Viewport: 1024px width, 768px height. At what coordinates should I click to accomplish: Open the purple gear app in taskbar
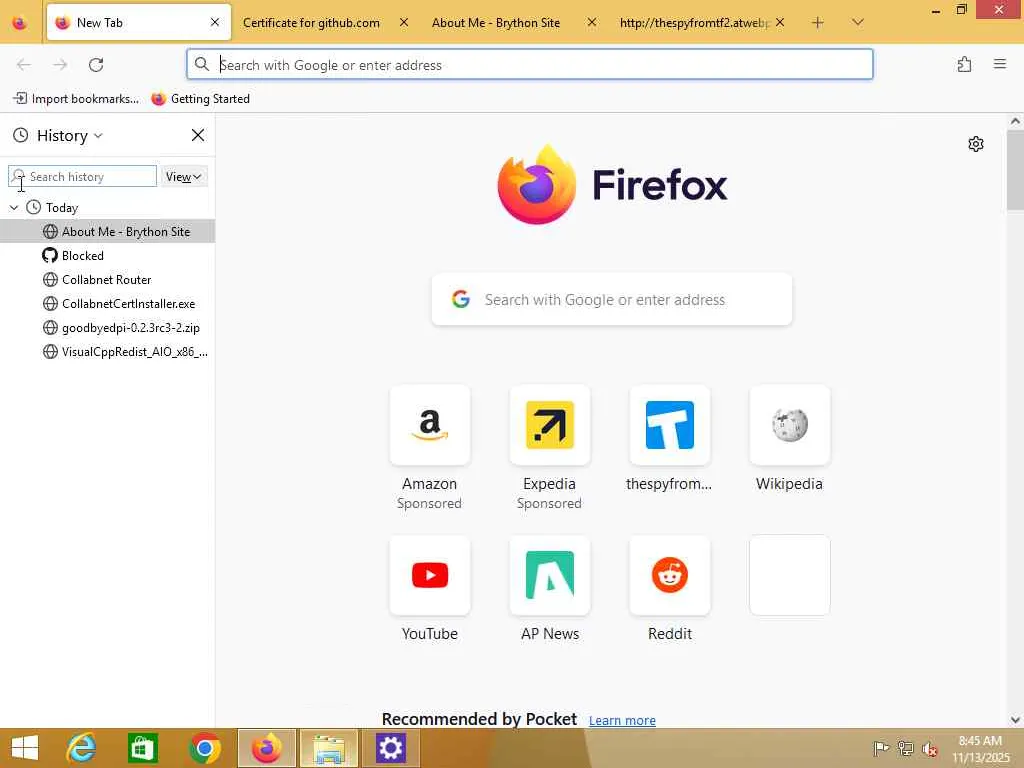pyautogui.click(x=391, y=748)
